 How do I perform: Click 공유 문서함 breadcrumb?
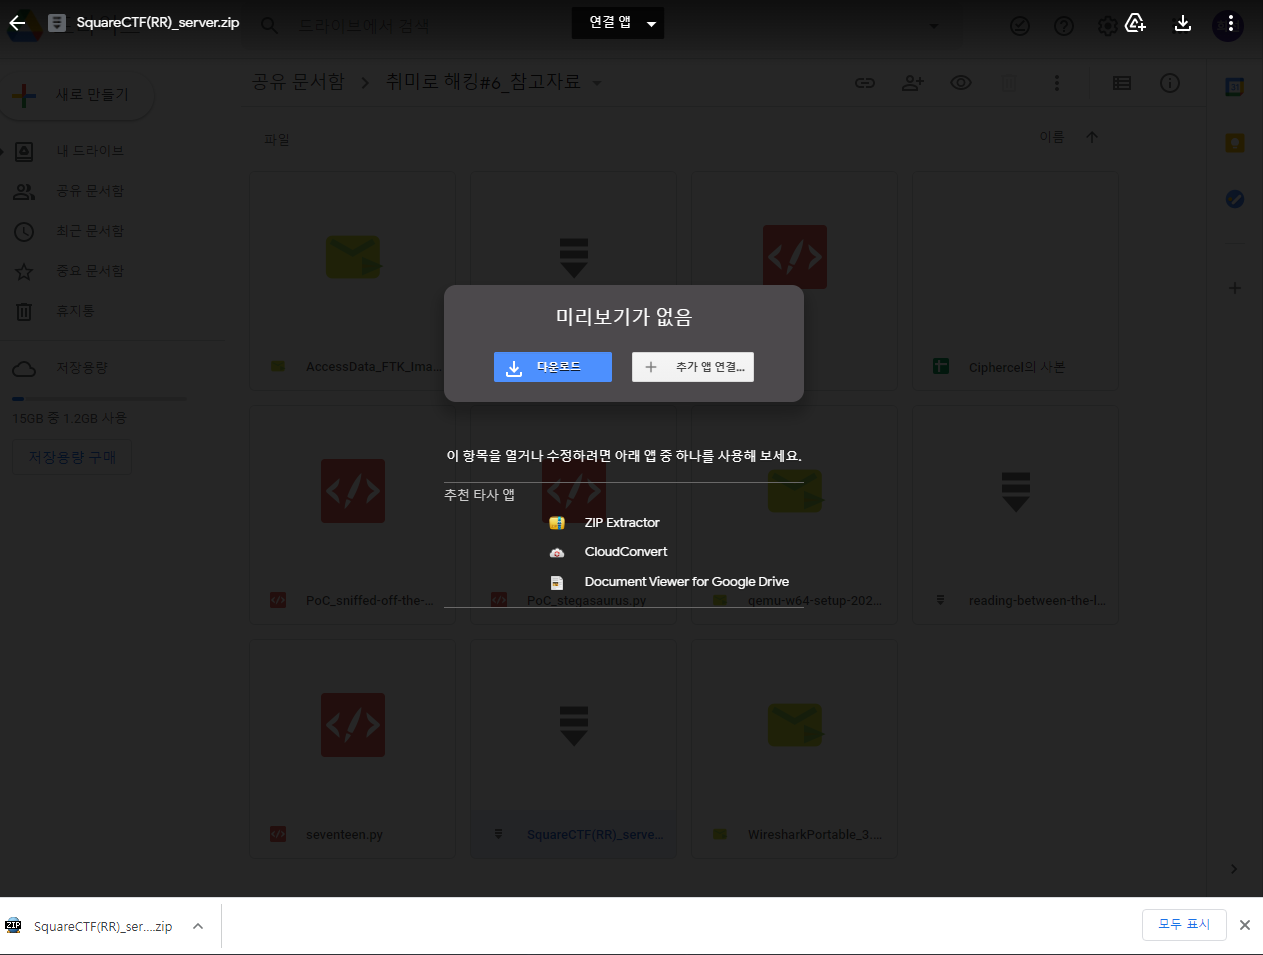tap(298, 82)
